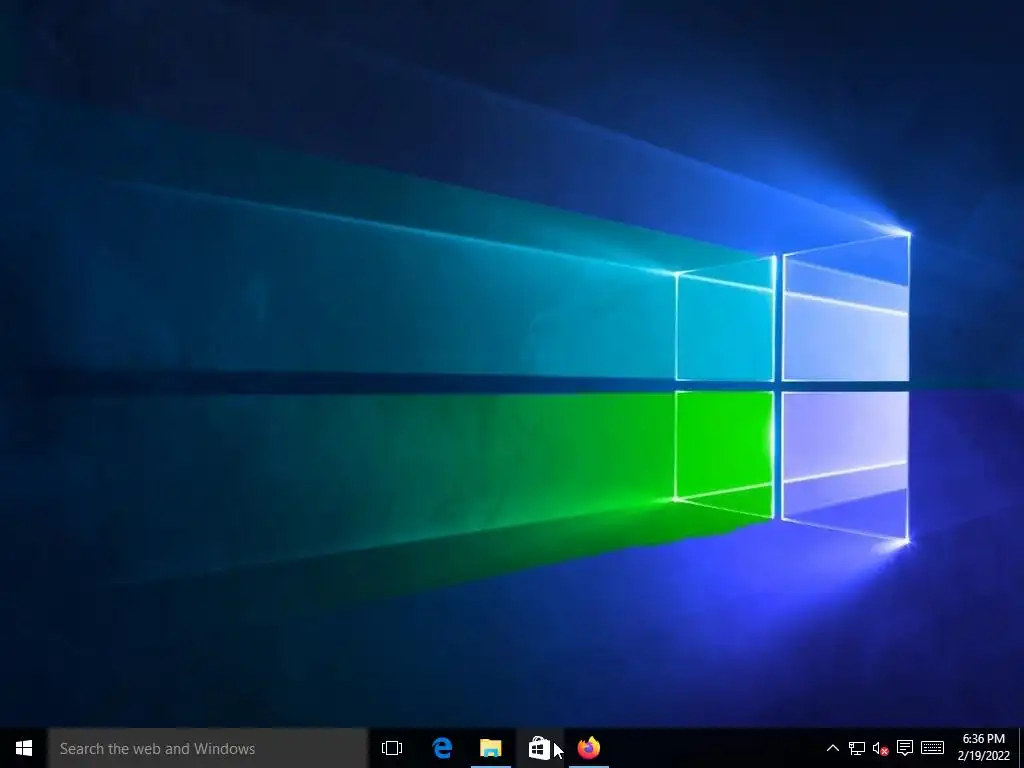Launch Microsoft Edge from the taskbar
Screen dimensions: 1024x768
(x=442, y=748)
